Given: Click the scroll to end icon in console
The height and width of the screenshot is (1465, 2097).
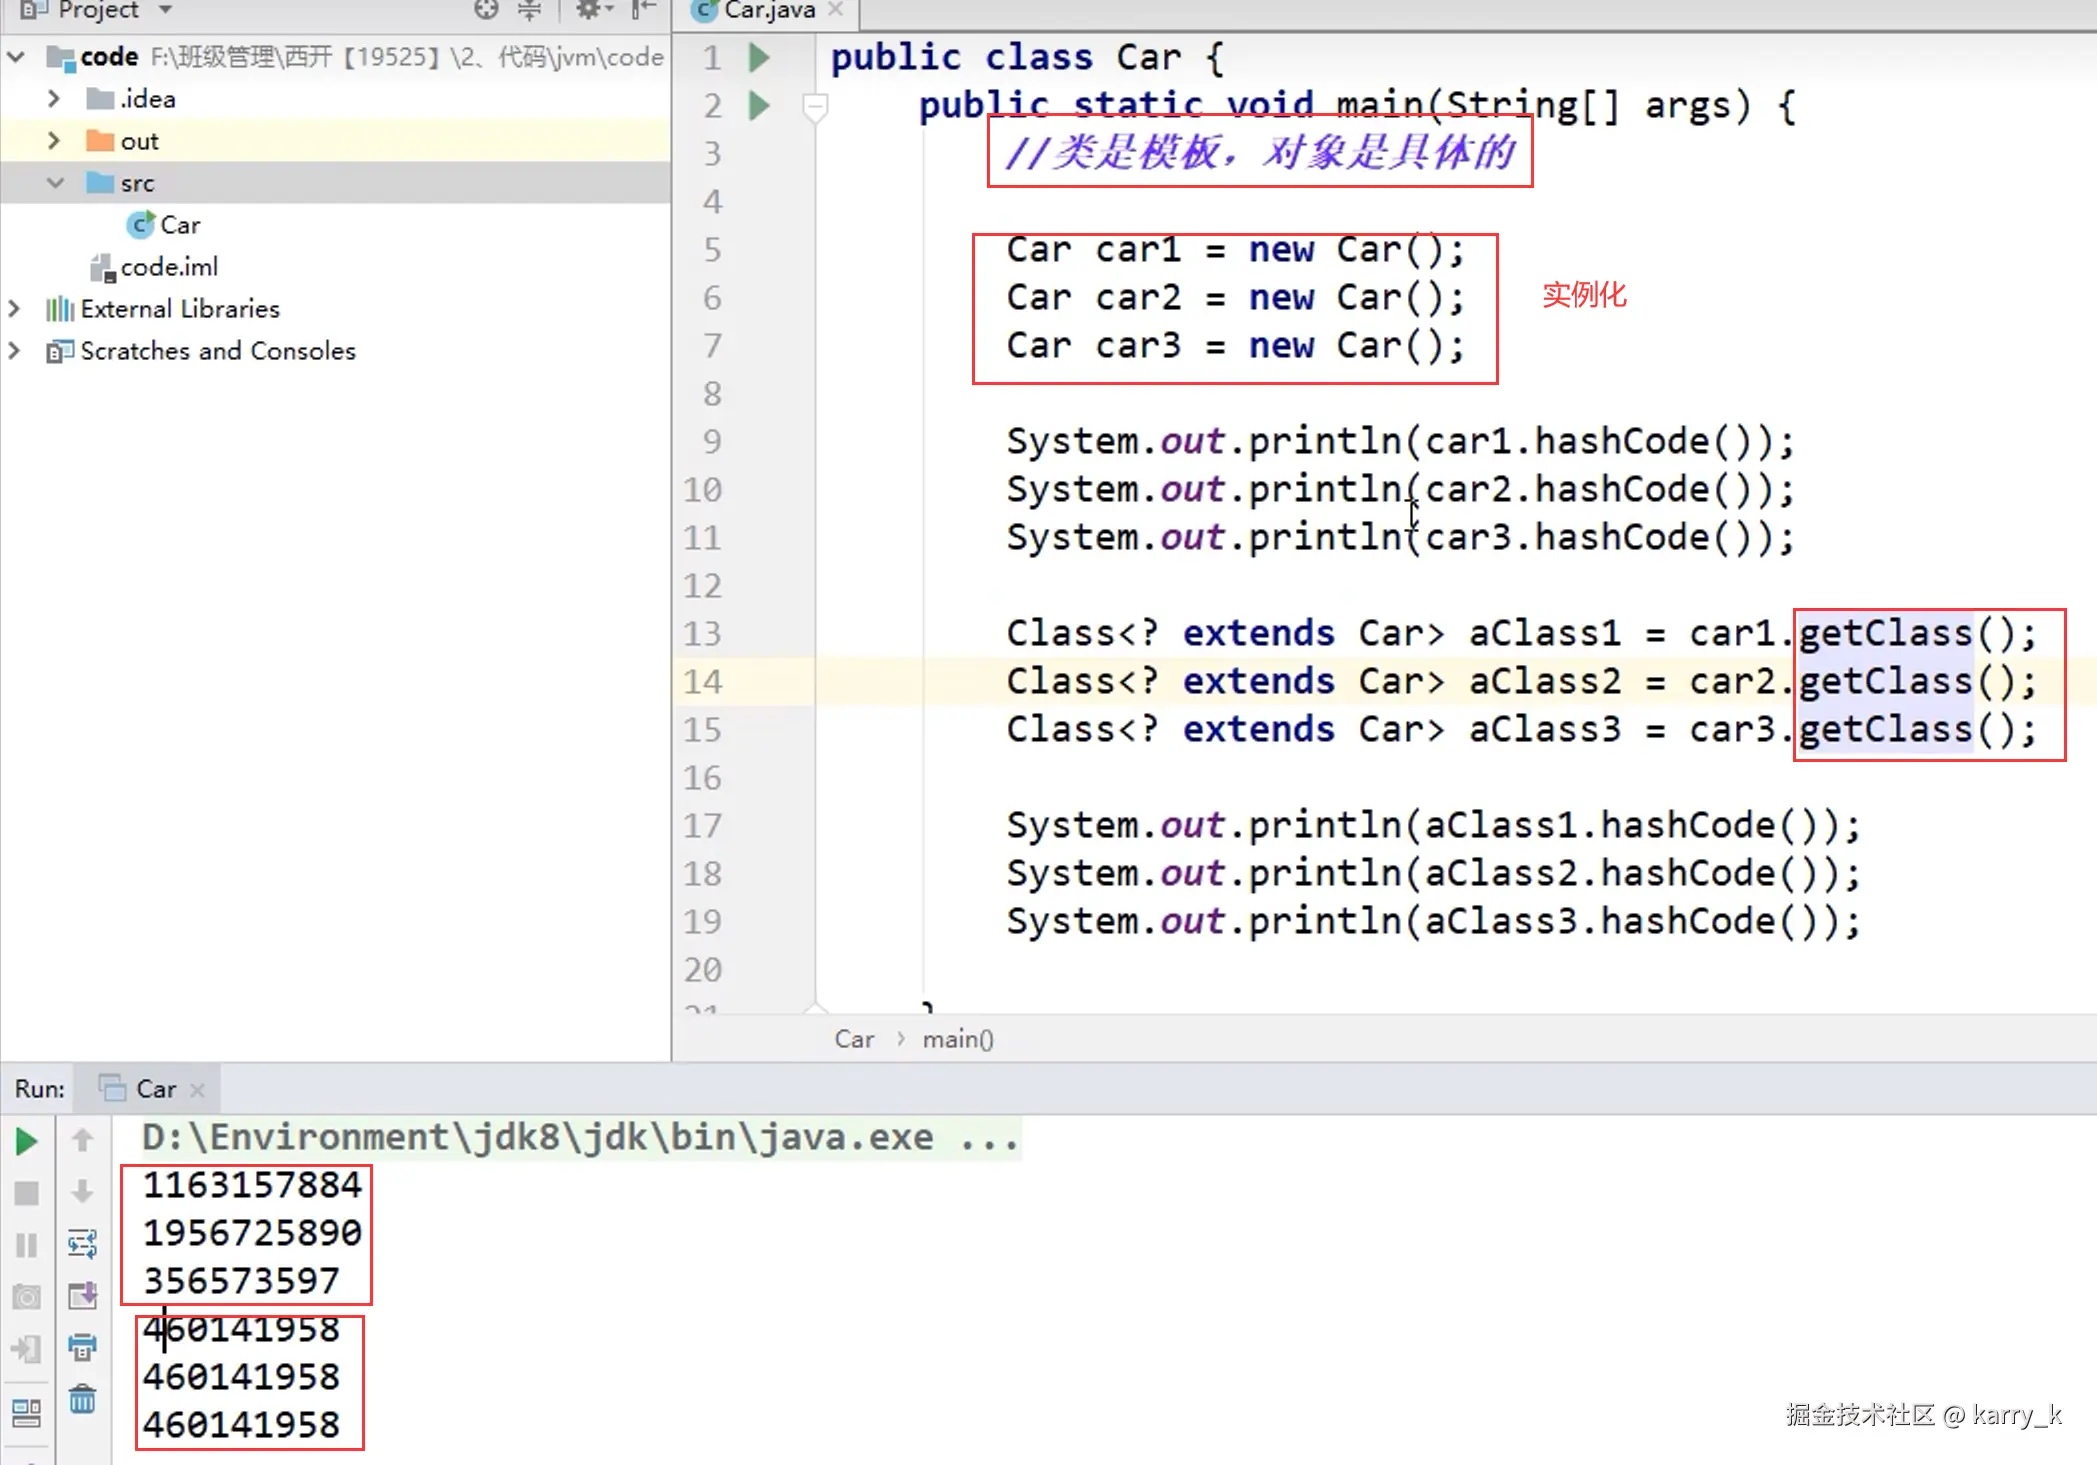Looking at the screenshot, I should (x=82, y=1296).
